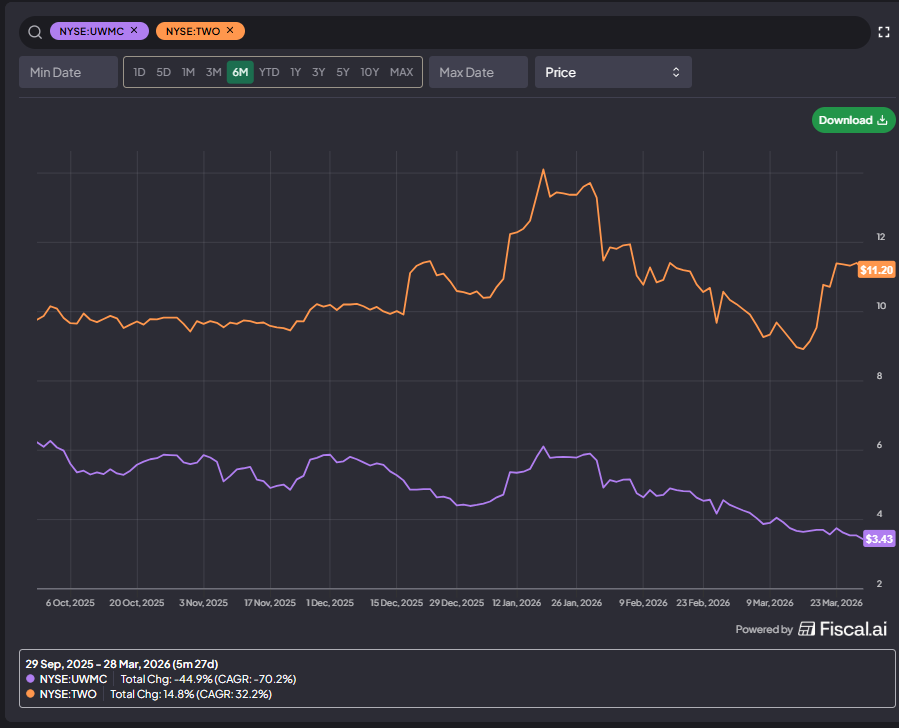Switch range to YTD
This screenshot has height=728, width=899.
(269, 72)
